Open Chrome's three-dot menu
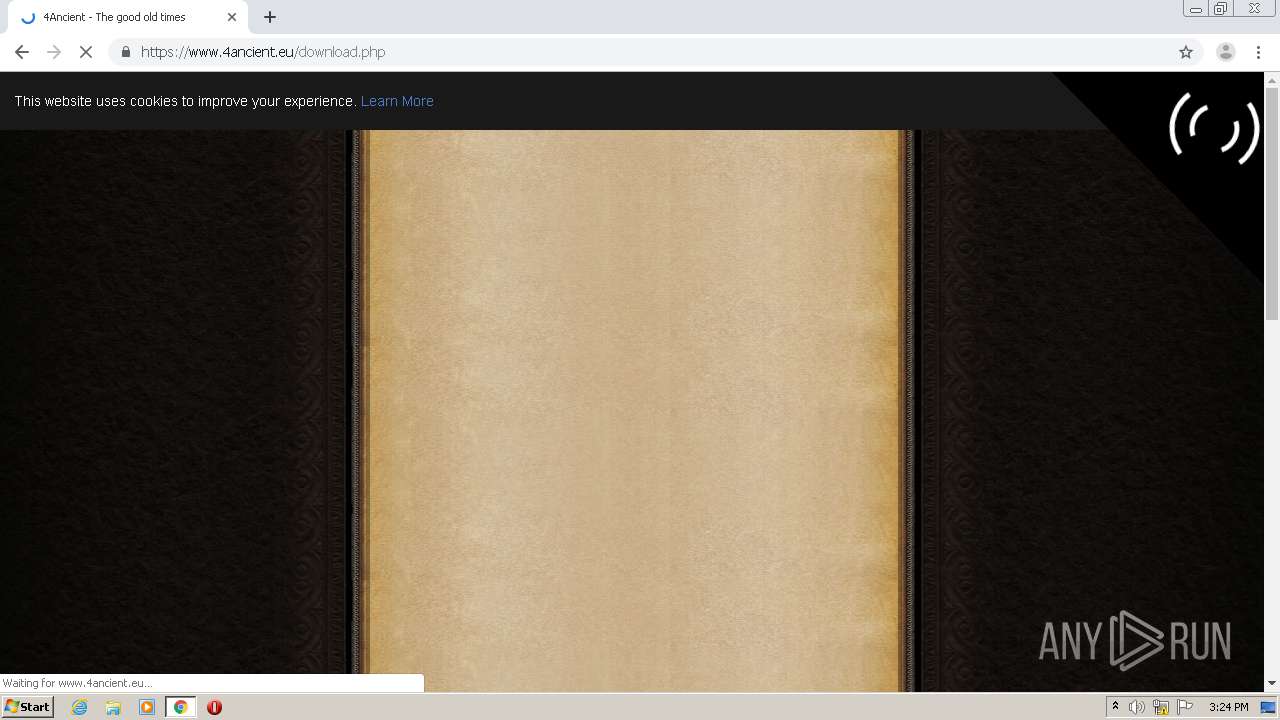Screen dimensions: 1280x720 (1259, 52)
